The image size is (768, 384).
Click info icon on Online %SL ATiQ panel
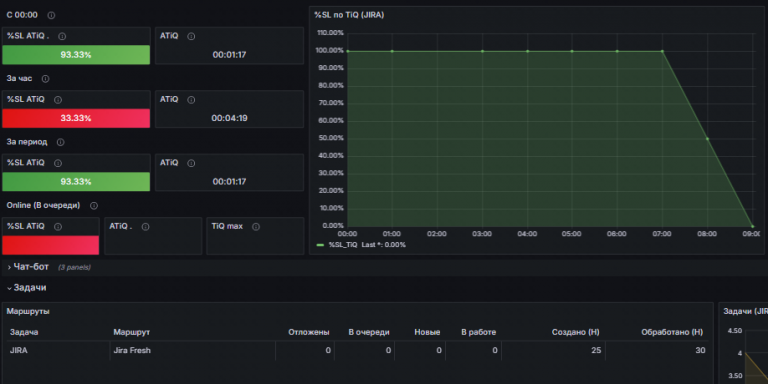[58, 227]
